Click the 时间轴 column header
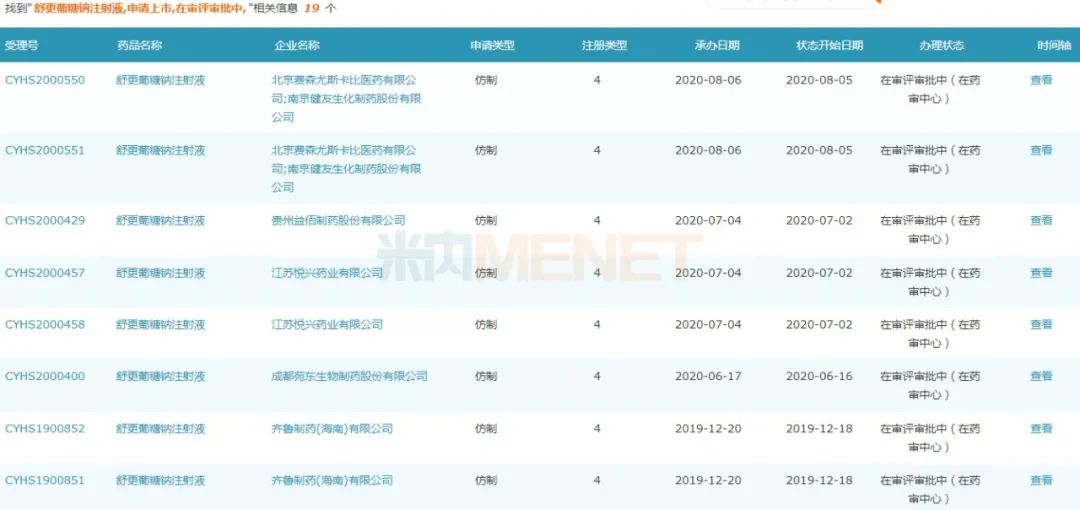This screenshot has height=510, width=1080. point(1055,45)
